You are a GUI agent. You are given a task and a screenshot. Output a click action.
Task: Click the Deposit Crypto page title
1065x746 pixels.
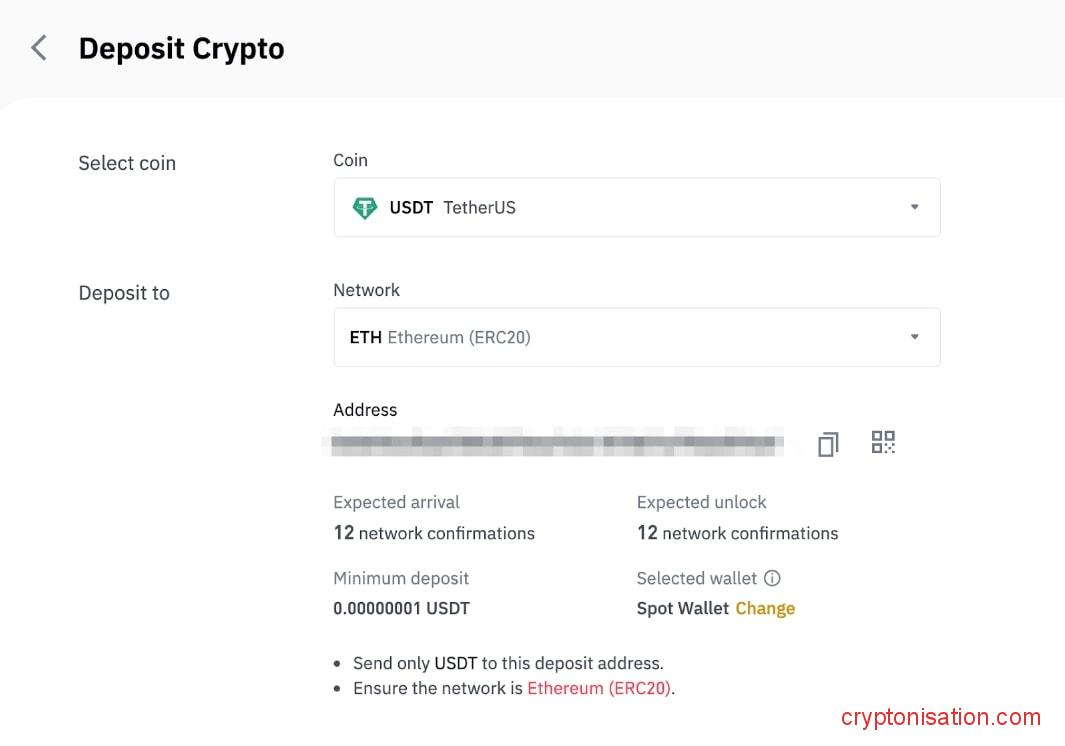pyautogui.click(x=181, y=49)
